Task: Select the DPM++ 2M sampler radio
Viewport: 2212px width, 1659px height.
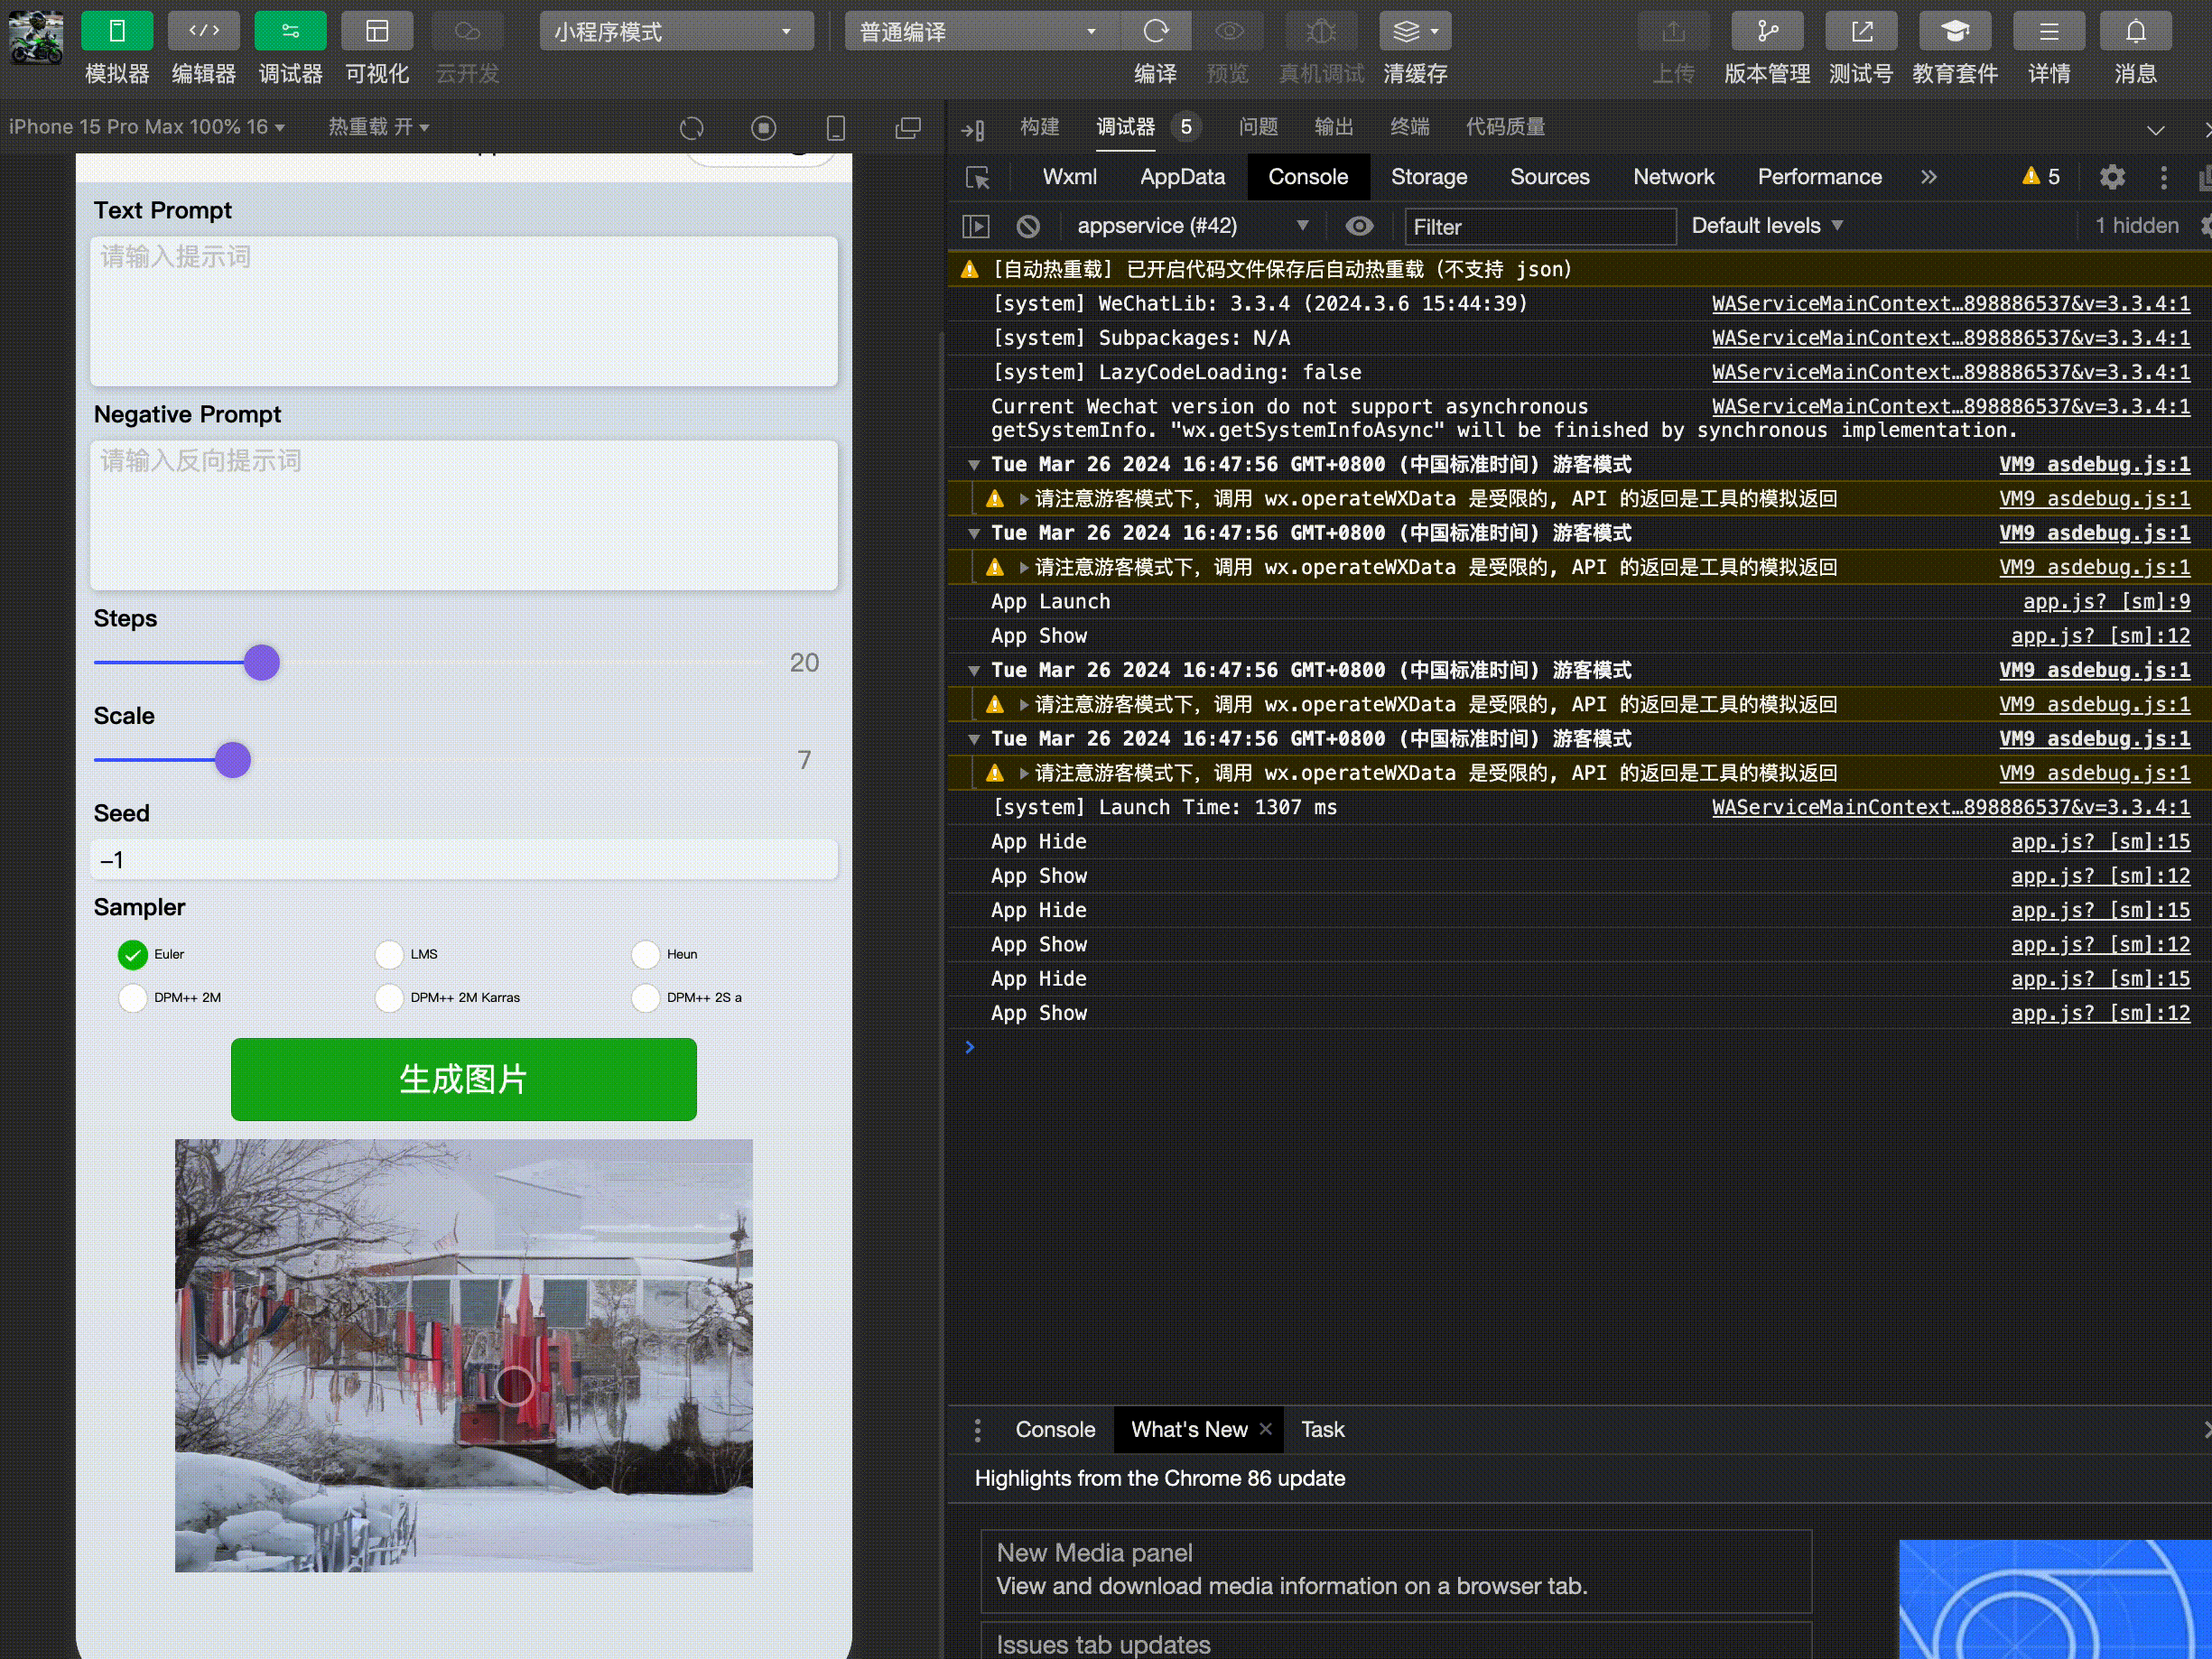Action: pos(133,998)
